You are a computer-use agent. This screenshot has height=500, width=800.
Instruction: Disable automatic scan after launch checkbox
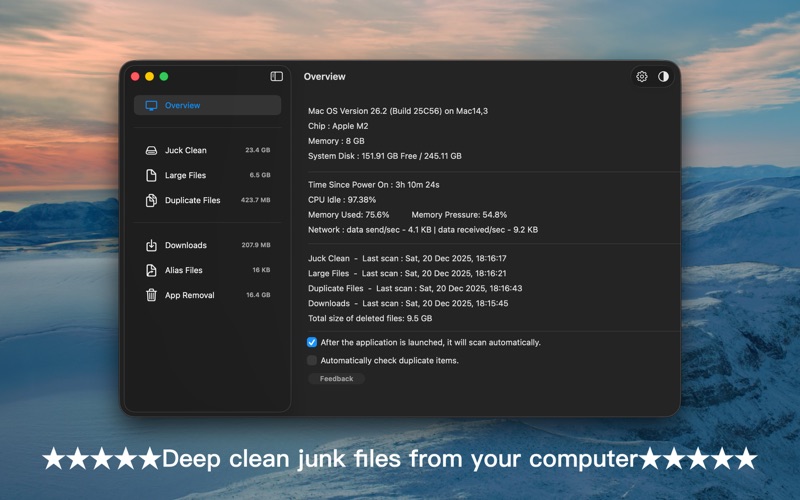312,342
